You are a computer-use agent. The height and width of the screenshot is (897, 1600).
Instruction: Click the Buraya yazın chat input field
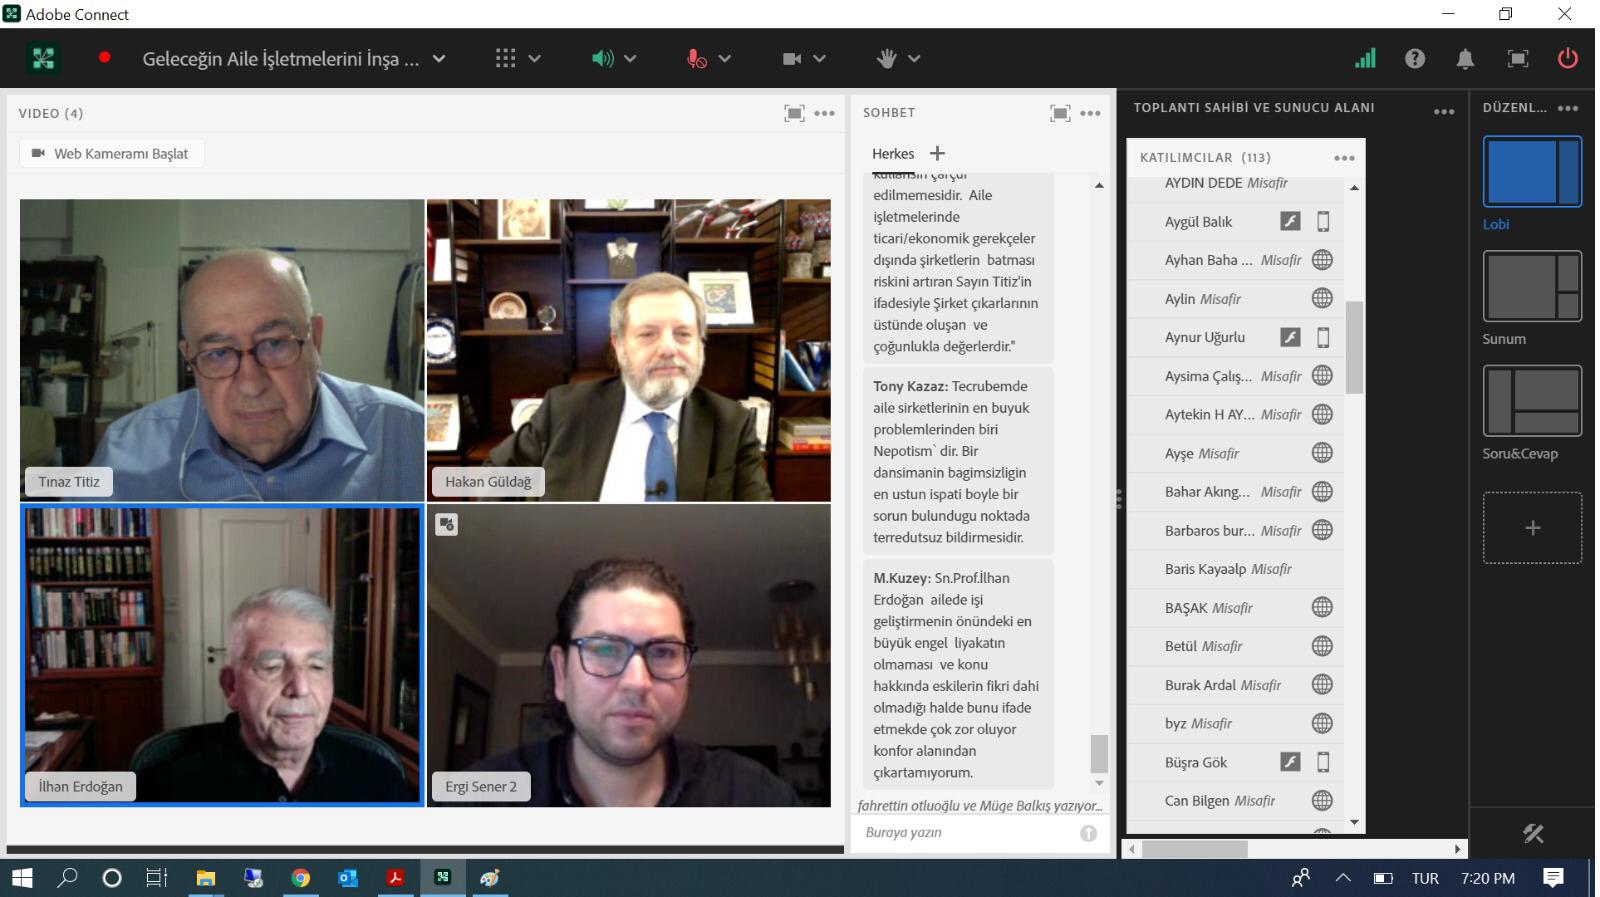pyautogui.click(x=965, y=832)
